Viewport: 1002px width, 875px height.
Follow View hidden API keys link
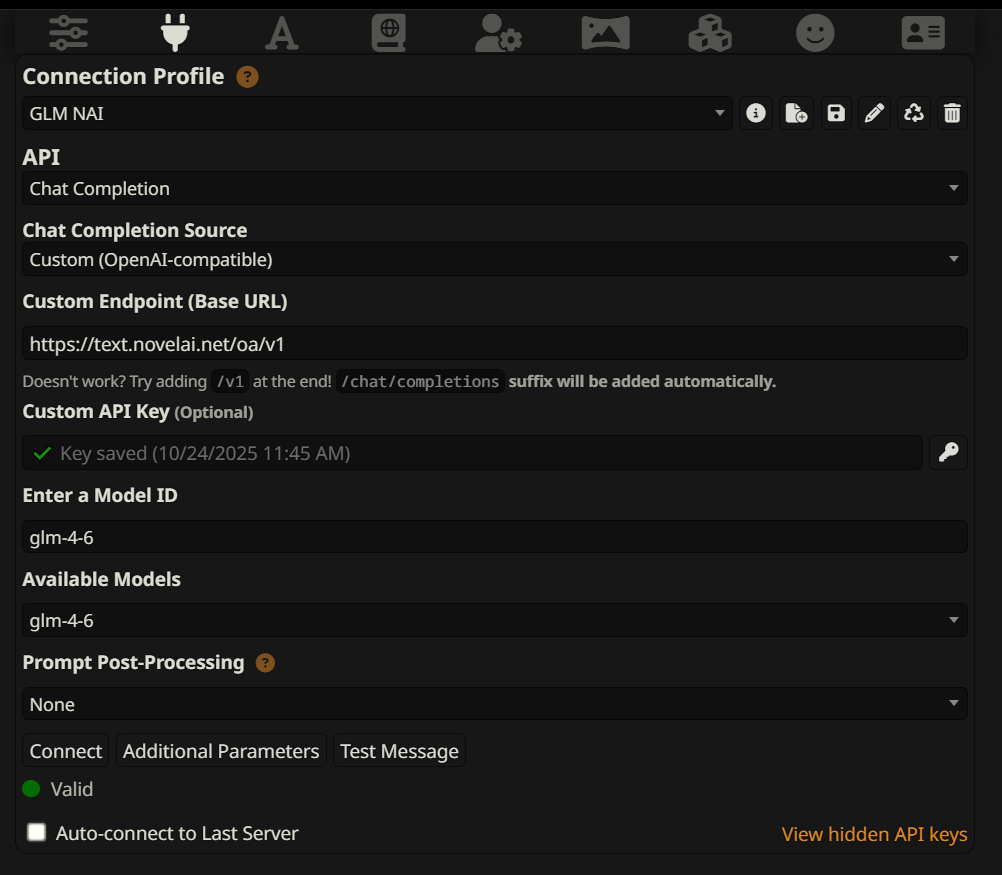coord(874,834)
